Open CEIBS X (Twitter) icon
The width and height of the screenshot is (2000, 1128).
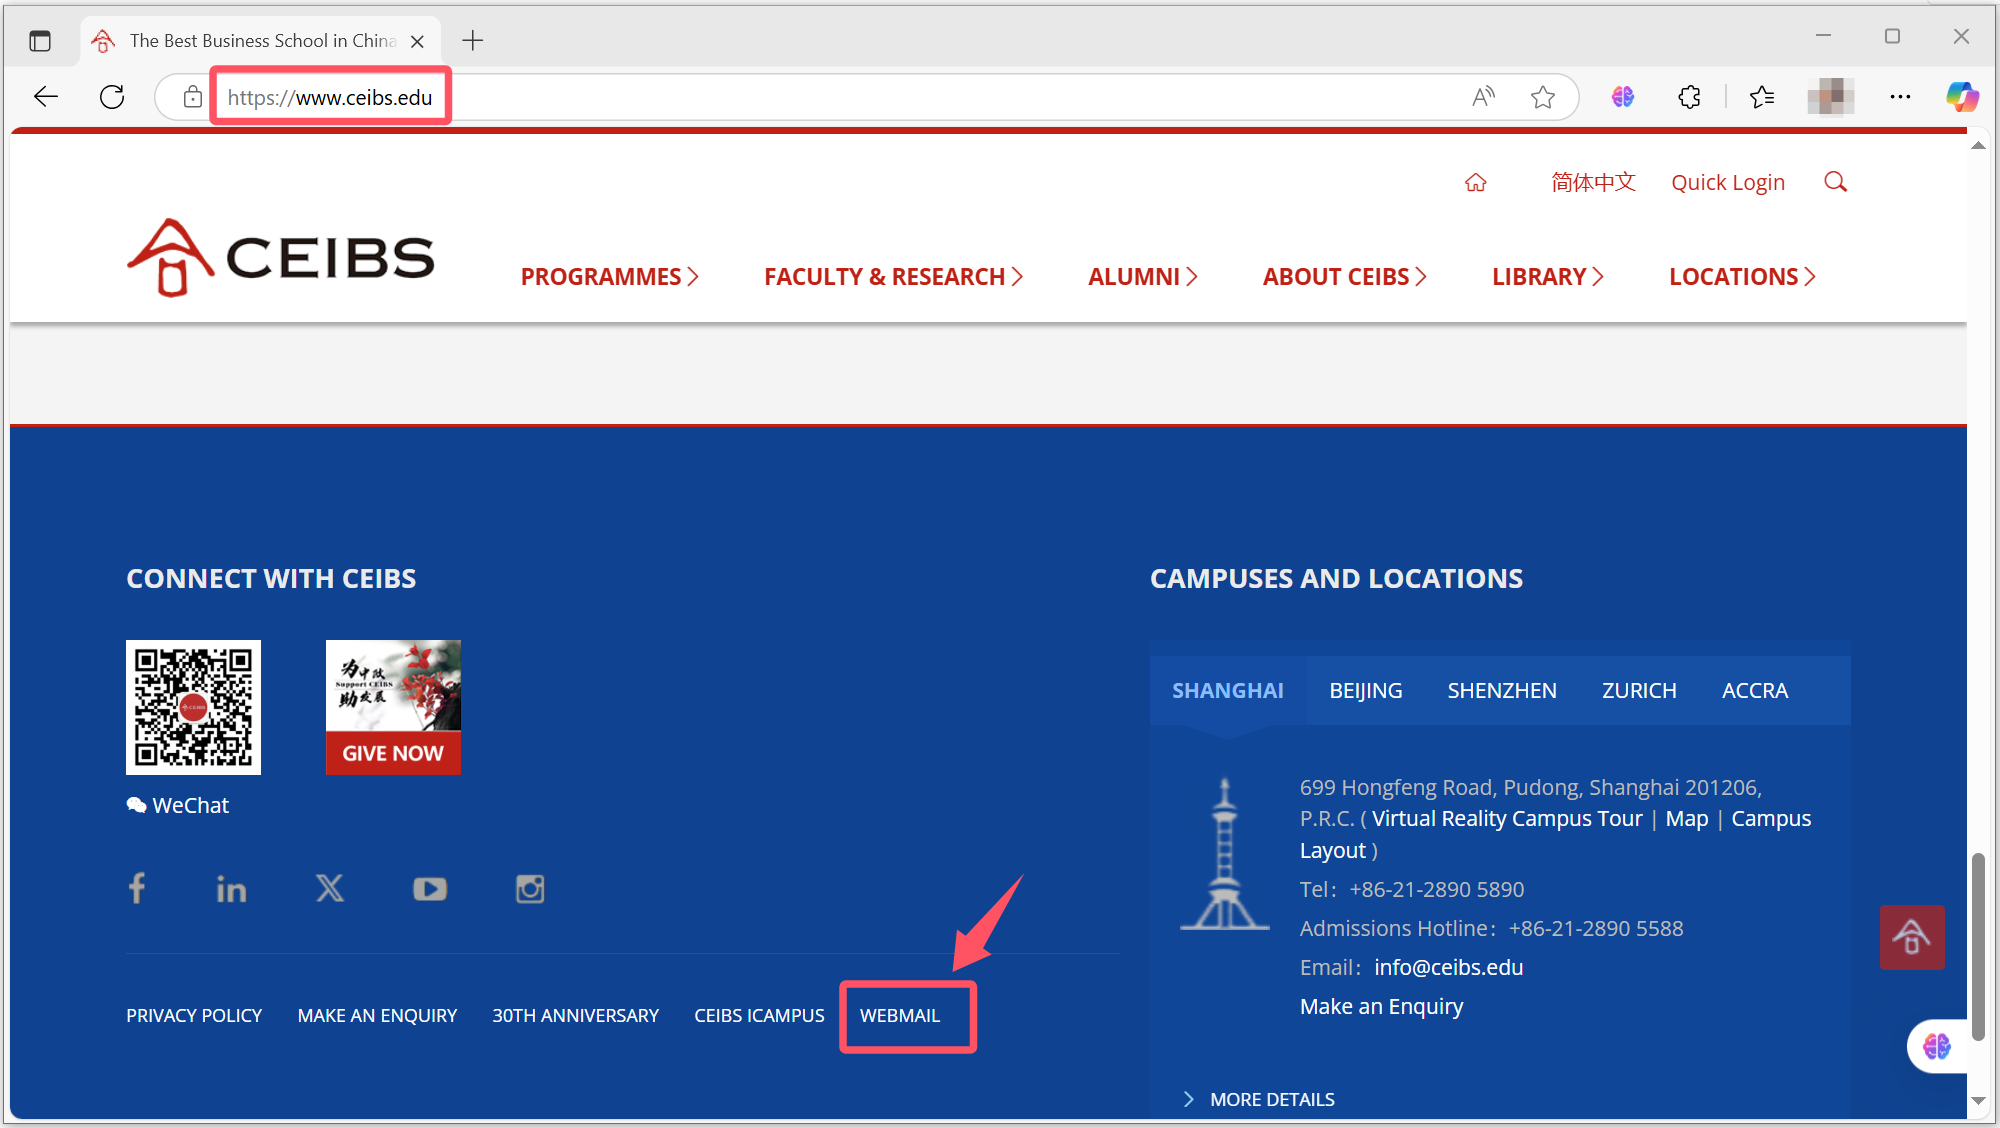tap(330, 888)
